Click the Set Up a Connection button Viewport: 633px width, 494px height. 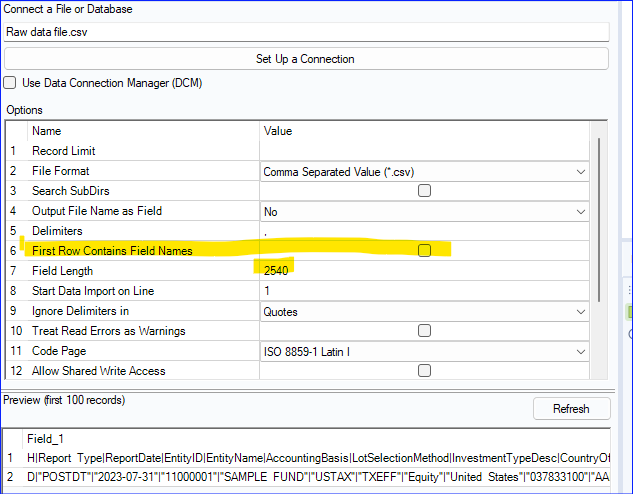304,59
